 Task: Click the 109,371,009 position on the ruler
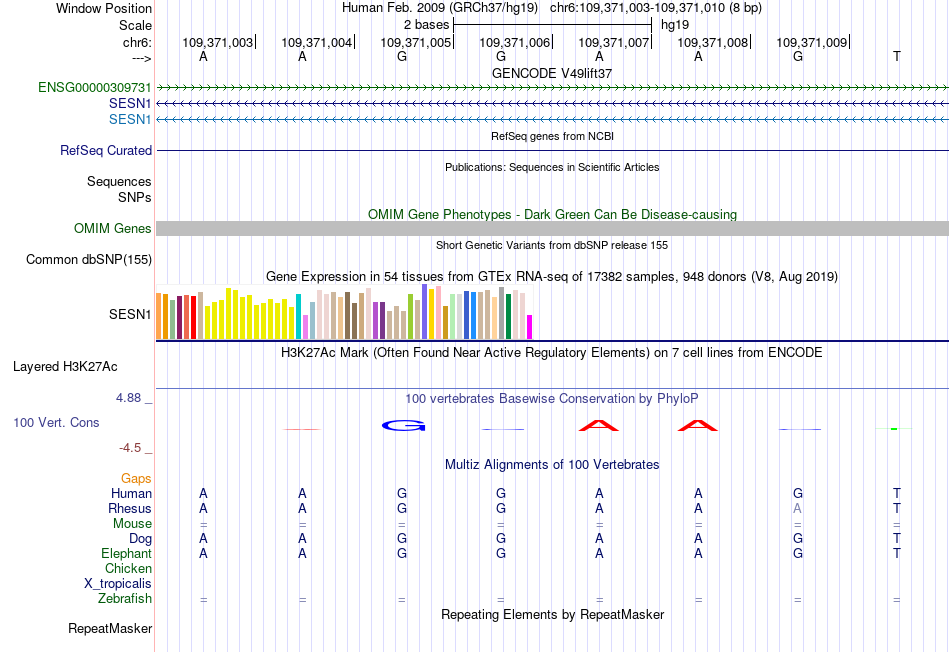tap(812, 42)
